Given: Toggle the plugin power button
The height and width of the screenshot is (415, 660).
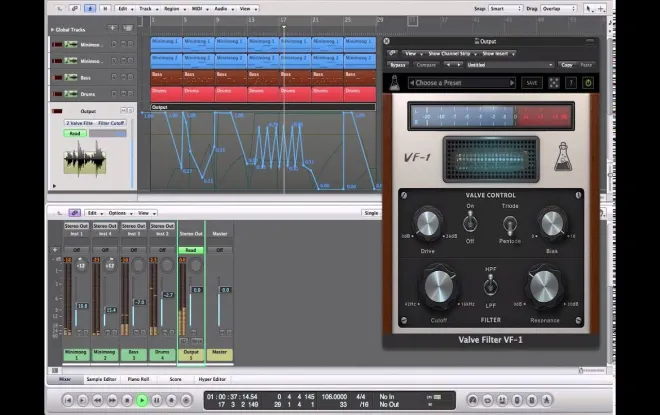Looking at the screenshot, I should pyautogui.click(x=588, y=83).
